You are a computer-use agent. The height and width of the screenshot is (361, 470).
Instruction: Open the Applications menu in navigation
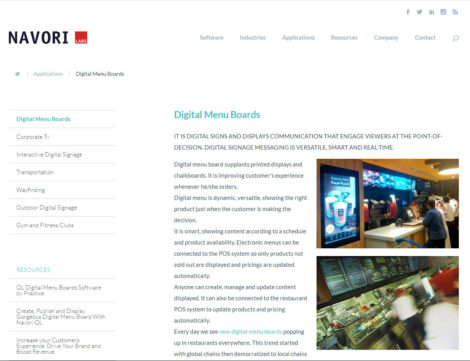point(298,37)
